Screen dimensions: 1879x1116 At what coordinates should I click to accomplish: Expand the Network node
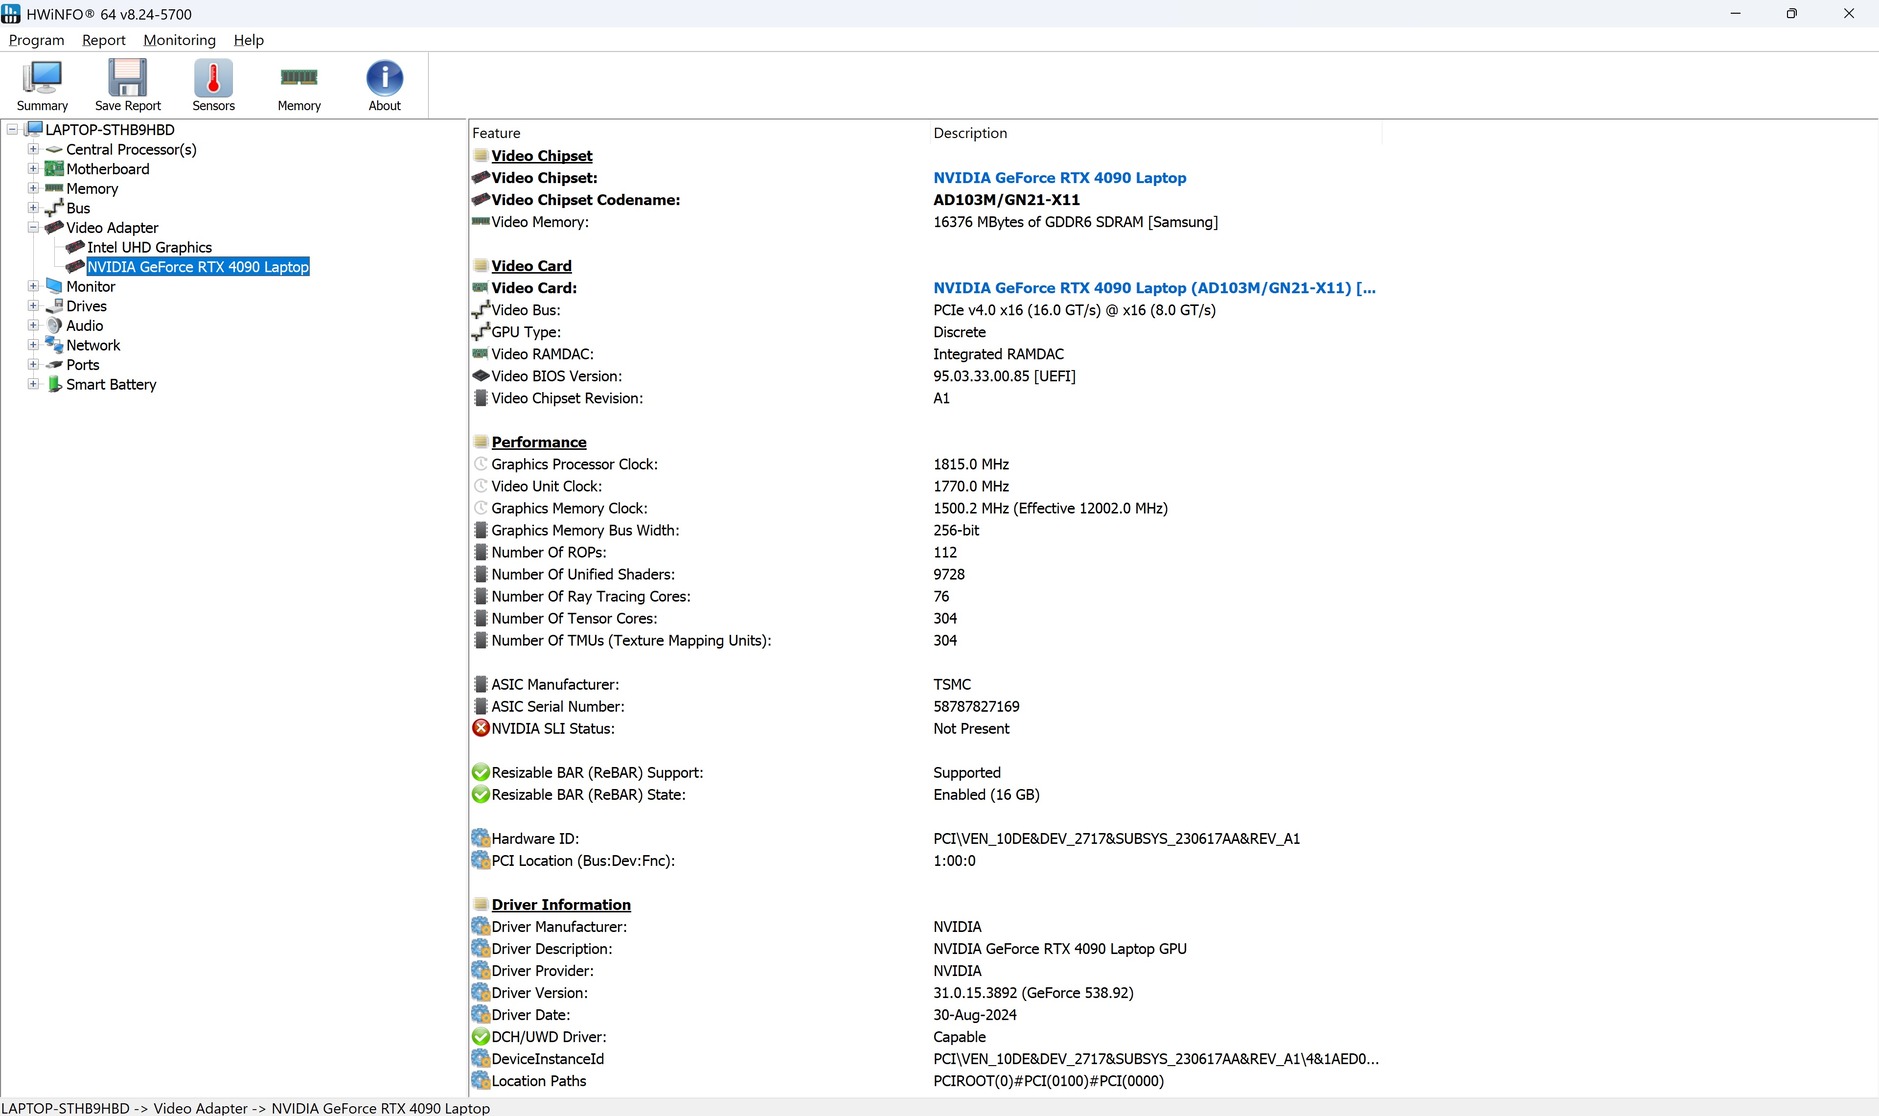coord(33,345)
